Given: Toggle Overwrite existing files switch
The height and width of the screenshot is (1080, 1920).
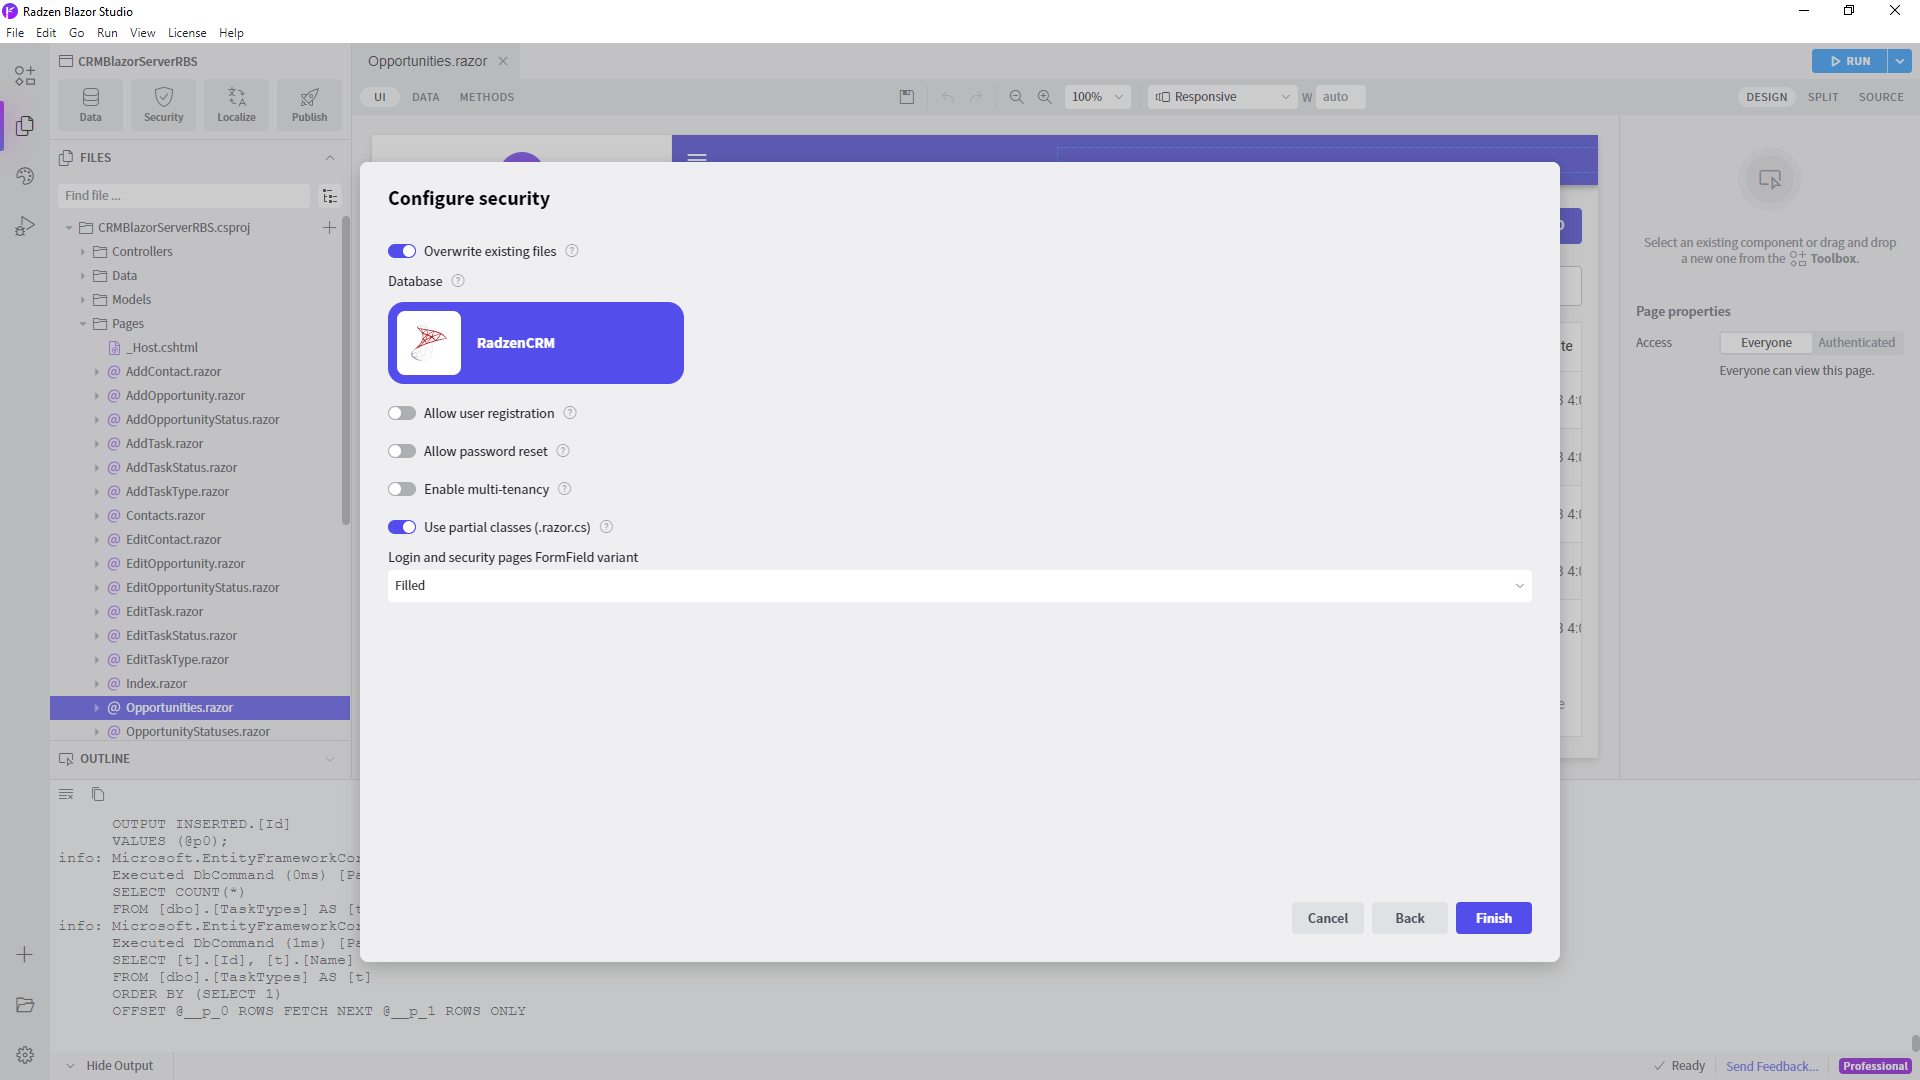Looking at the screenshot, I should [x=402, y=251].
